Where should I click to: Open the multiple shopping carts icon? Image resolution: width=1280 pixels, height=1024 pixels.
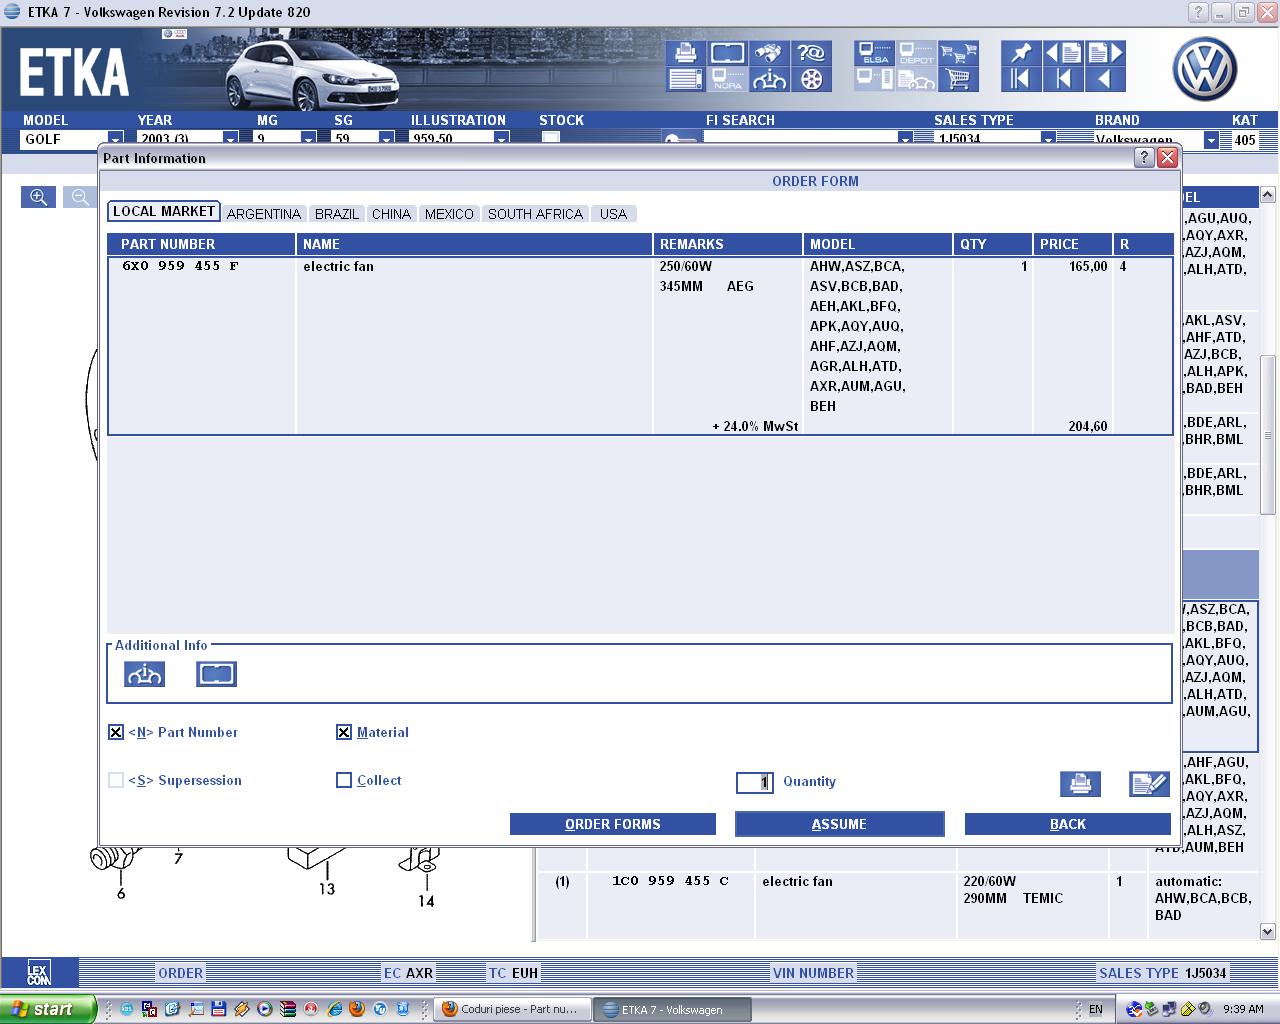click(958, 53)
